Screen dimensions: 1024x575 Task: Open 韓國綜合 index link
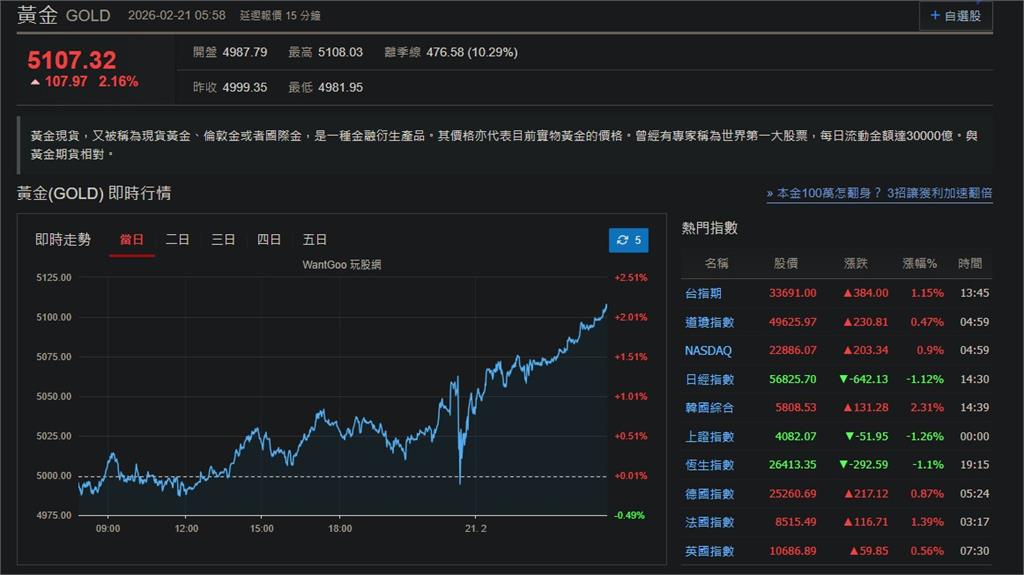tap(709, 408)
